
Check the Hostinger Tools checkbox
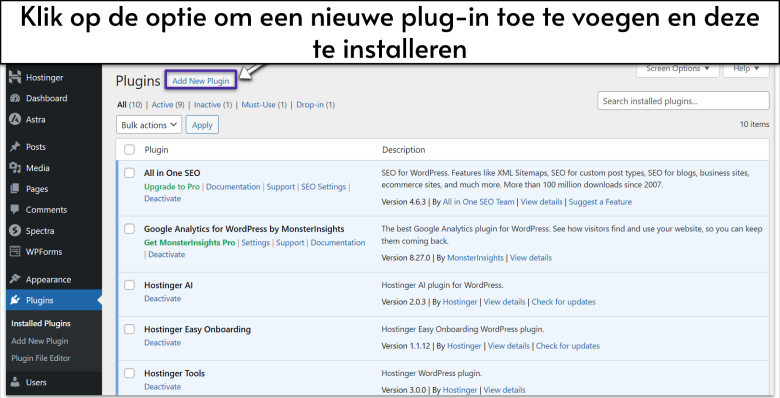pos(129,373)
